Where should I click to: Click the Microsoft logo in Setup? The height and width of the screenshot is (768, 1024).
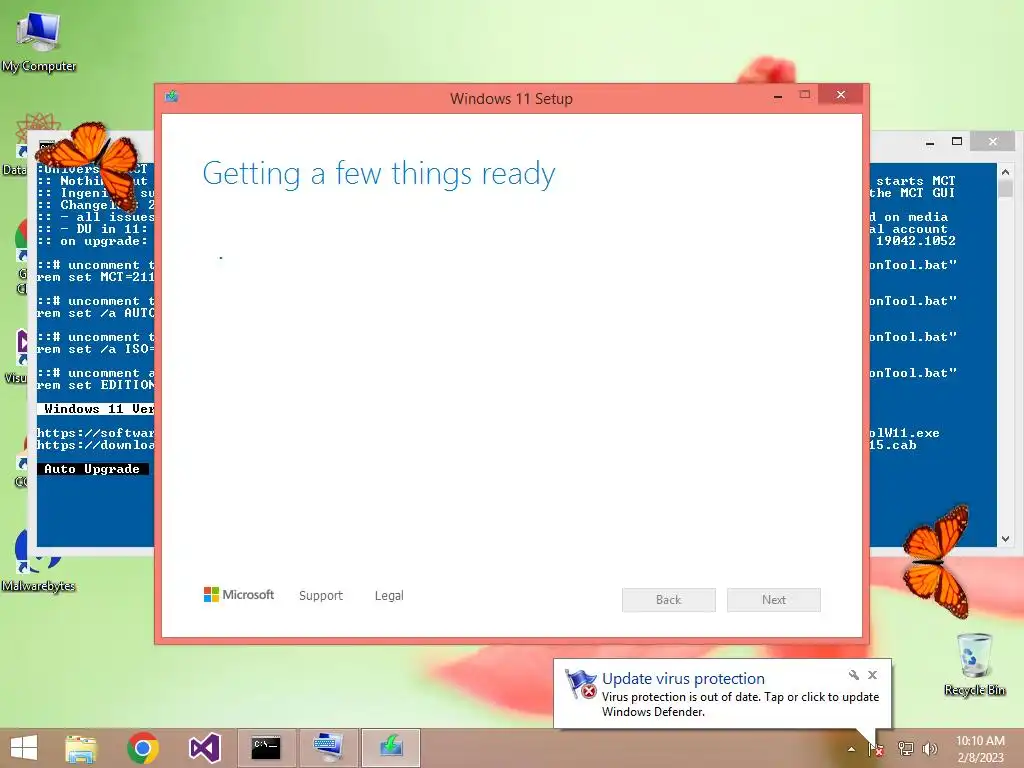click(x=239, y=595)
